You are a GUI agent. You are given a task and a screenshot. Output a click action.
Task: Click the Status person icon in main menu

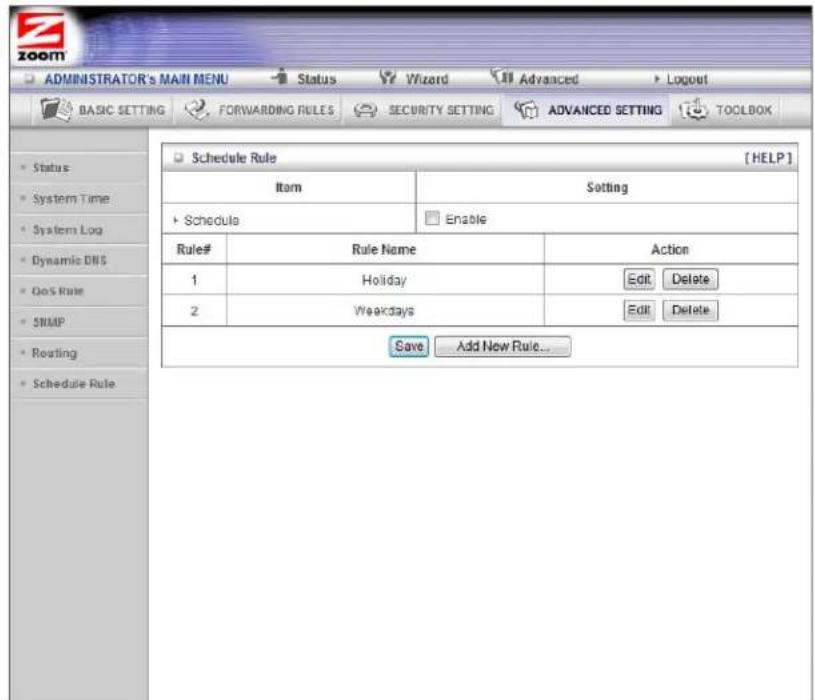click(281, 77)
